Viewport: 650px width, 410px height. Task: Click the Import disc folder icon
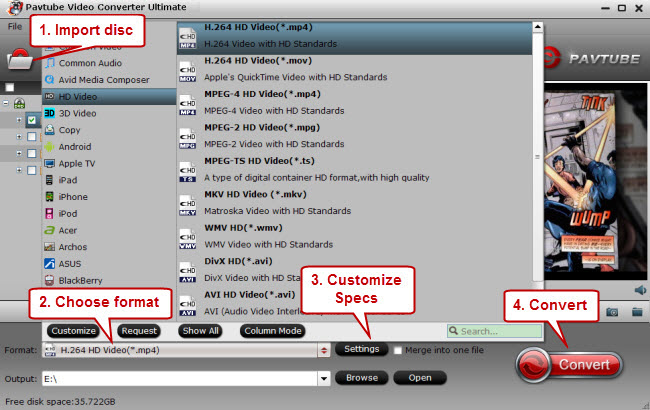19,59
